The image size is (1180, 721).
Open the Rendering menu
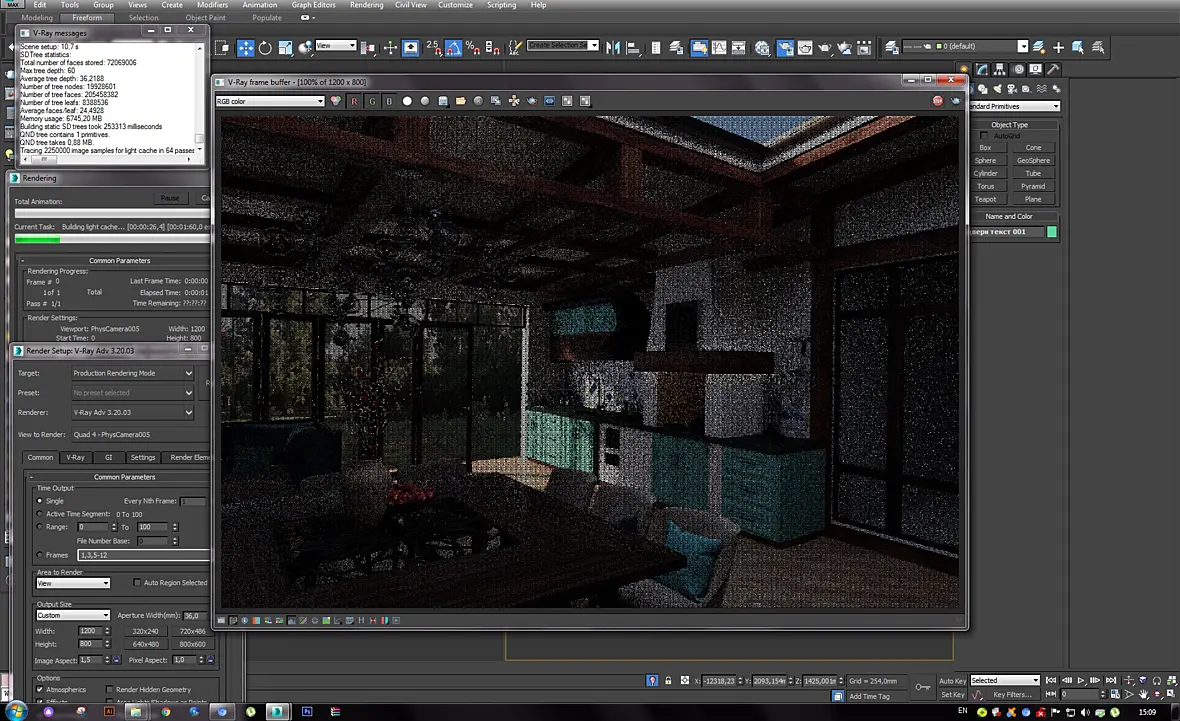click(366, 5)
